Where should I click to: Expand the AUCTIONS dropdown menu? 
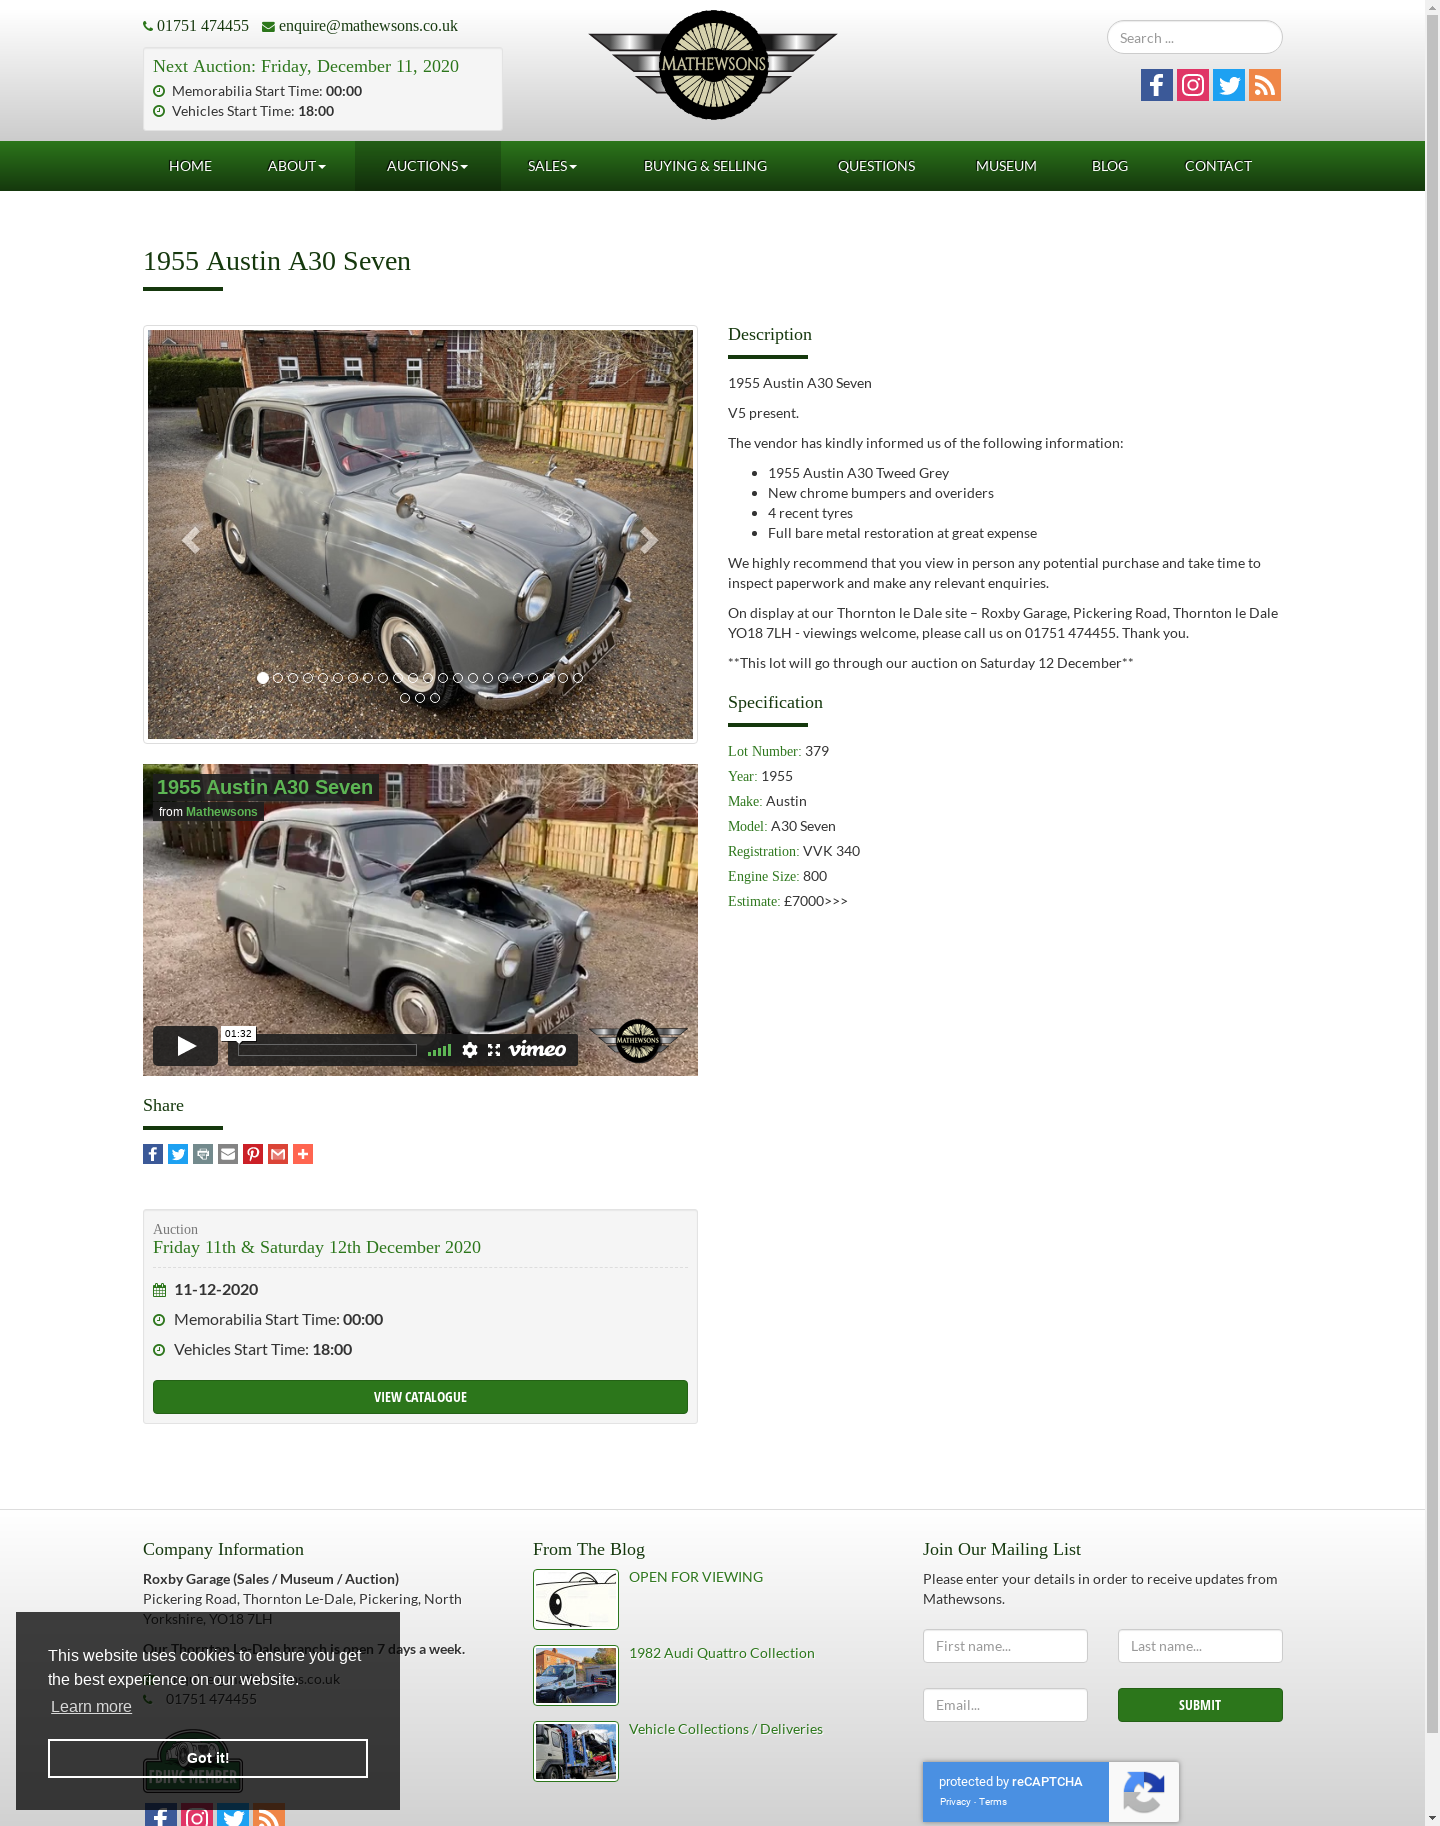pos(428,166)
